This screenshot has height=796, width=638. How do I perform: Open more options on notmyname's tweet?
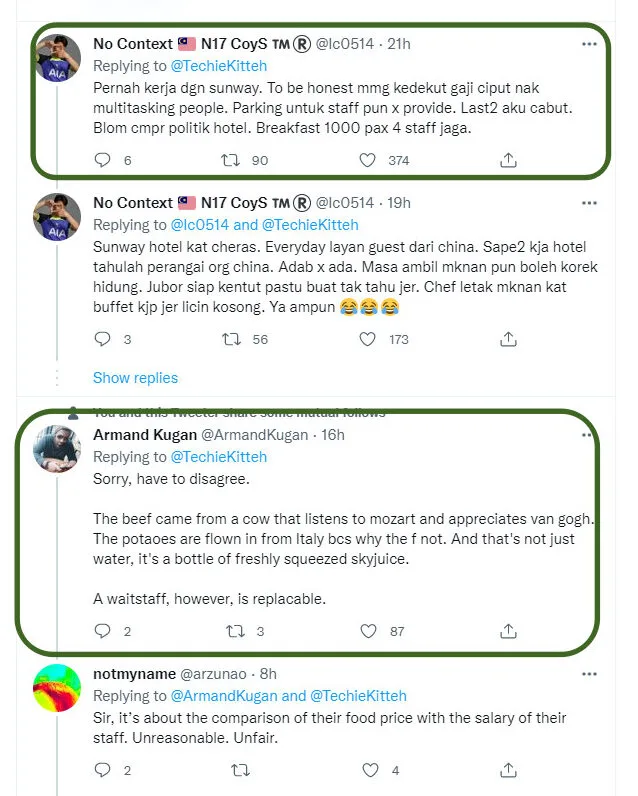(590, 674)
